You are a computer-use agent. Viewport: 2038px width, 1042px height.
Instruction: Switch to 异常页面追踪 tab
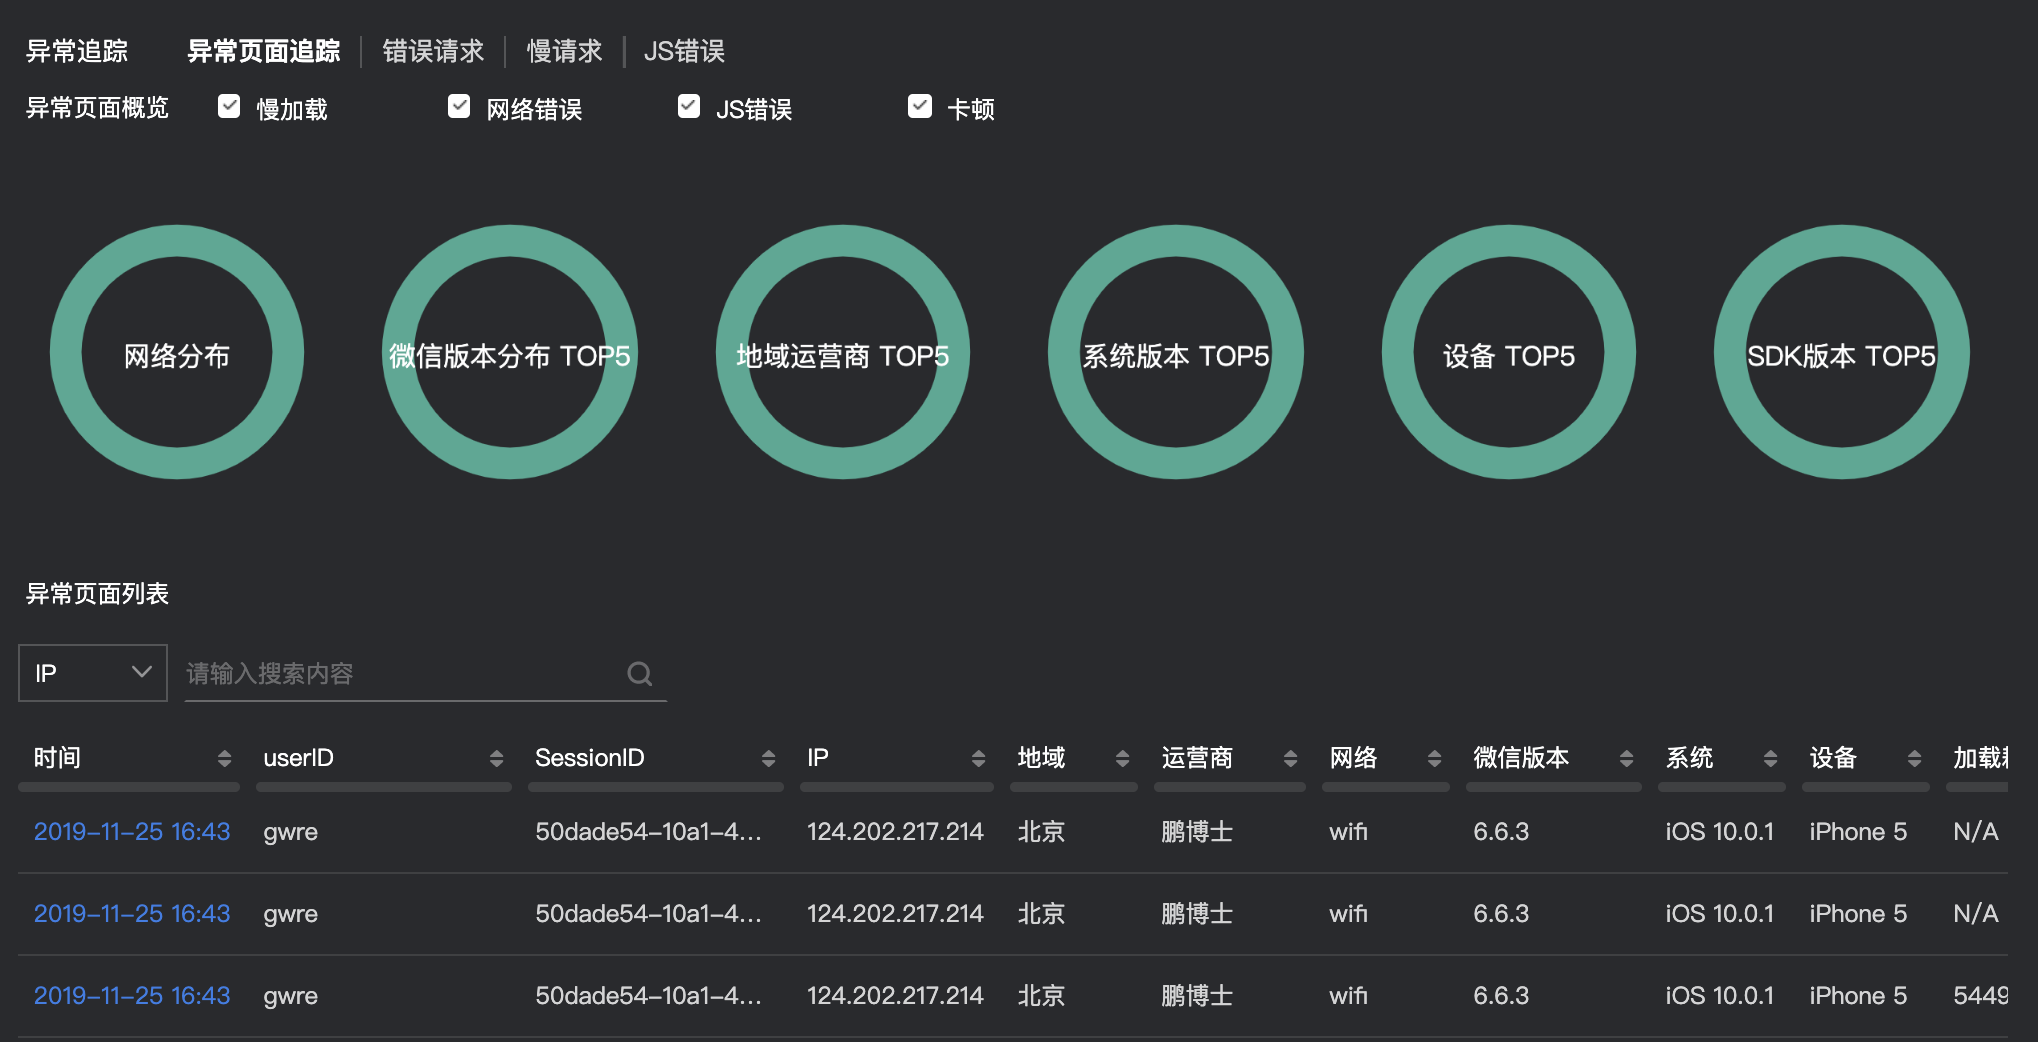(264, 51)
